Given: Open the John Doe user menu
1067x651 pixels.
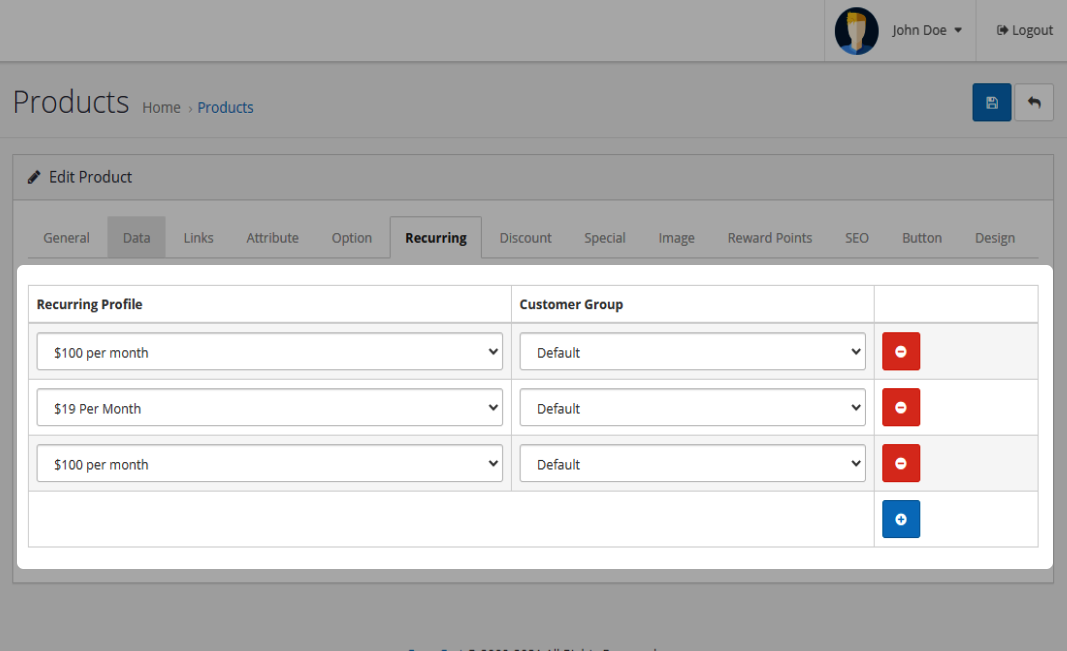Looking at the screenshot, I should (926, 31).
